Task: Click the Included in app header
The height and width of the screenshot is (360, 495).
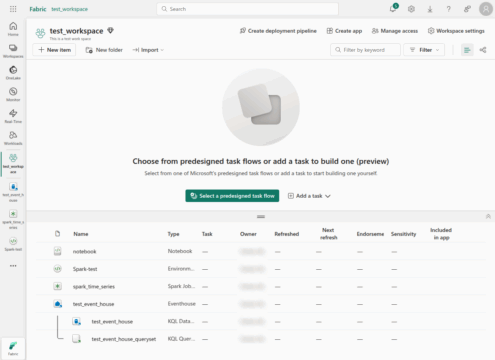Action: pos(441,234)
